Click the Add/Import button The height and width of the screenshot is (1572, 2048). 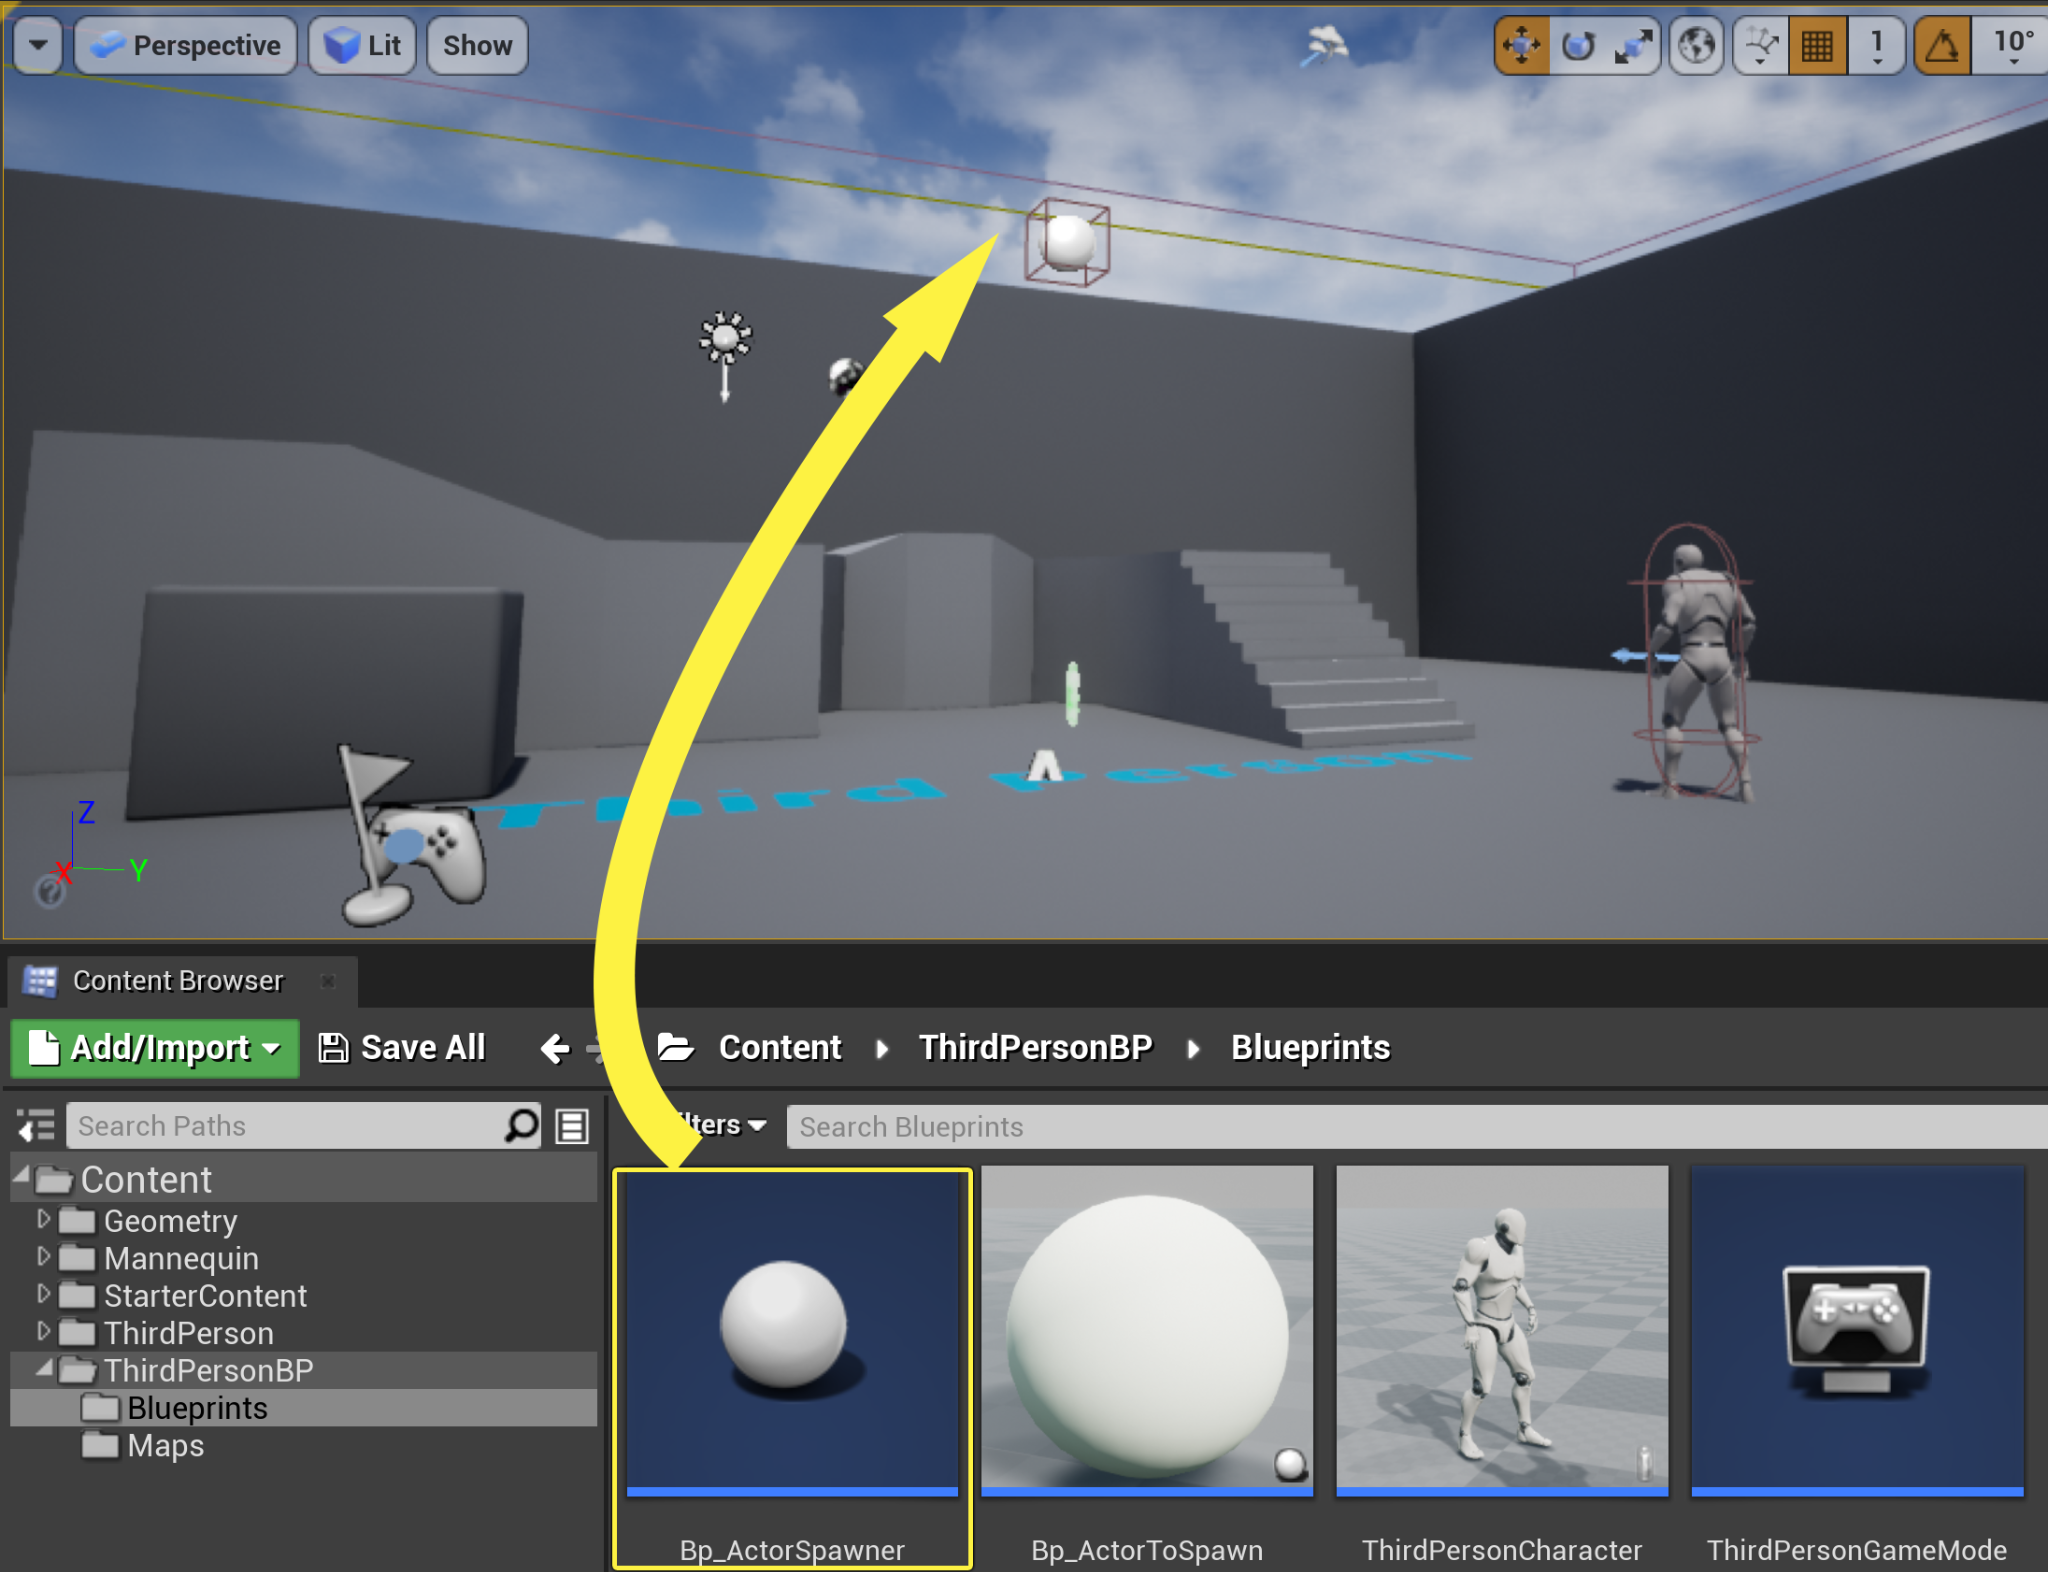coord(155,1048)
